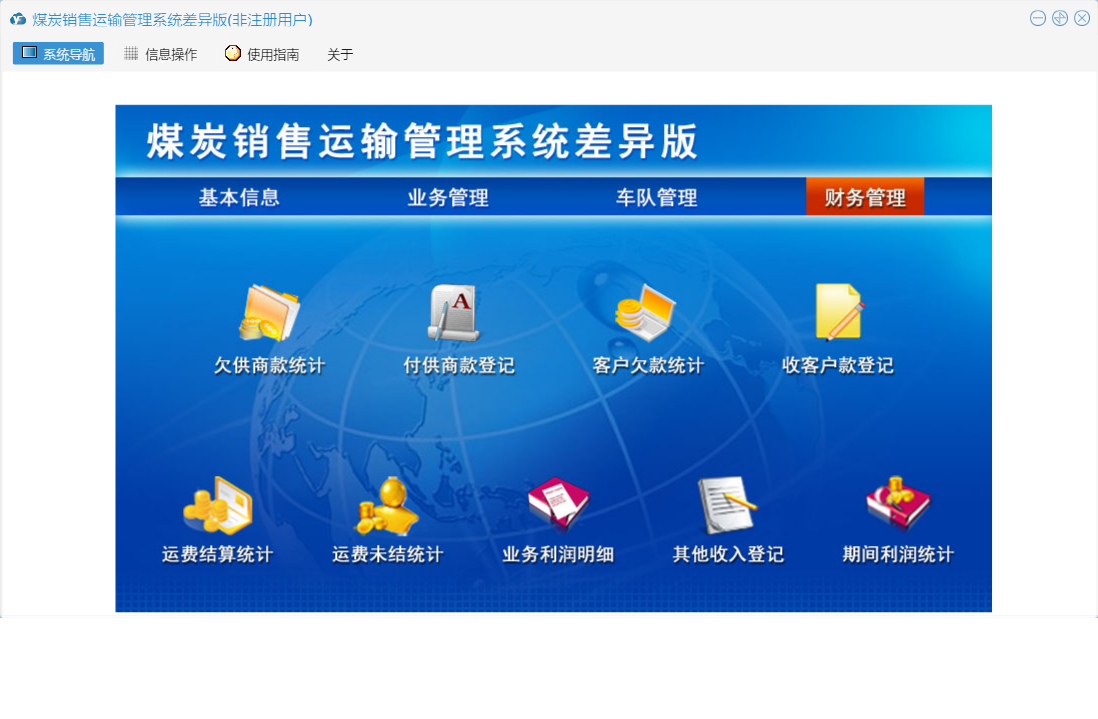Screen dimensions: 1098x719
Task: Minimize the application window
Action: tap(1038, 18)
